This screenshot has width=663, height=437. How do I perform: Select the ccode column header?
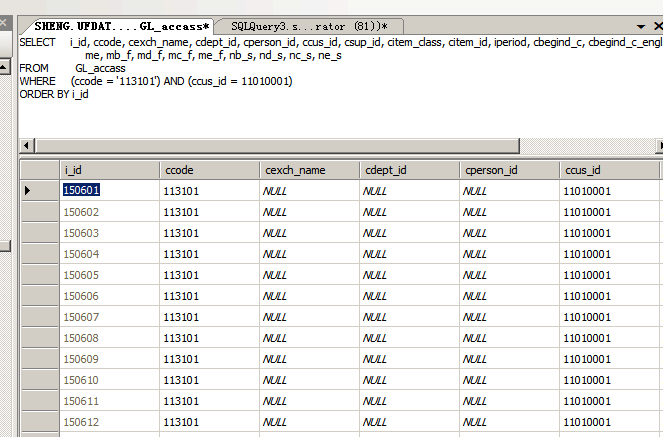(209, 170)
